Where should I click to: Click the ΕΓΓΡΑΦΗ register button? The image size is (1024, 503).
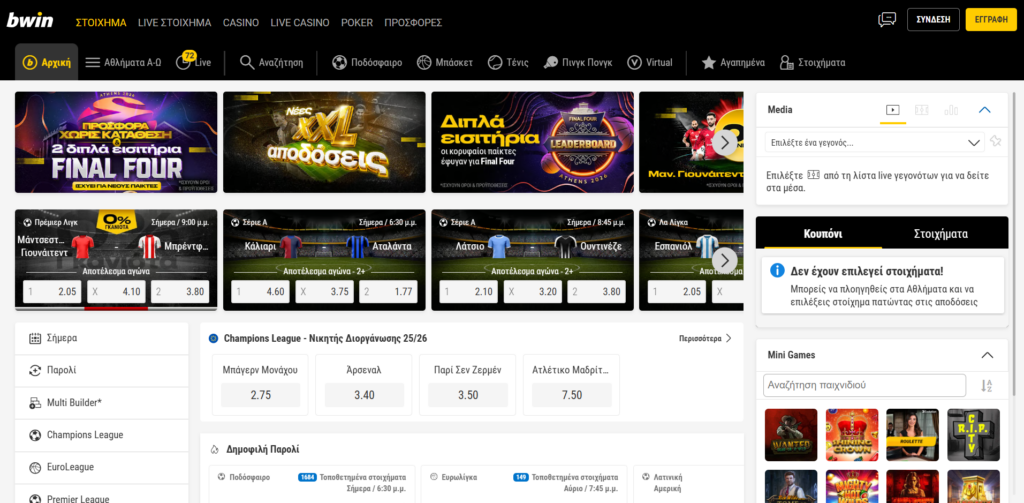pos(991,20)
